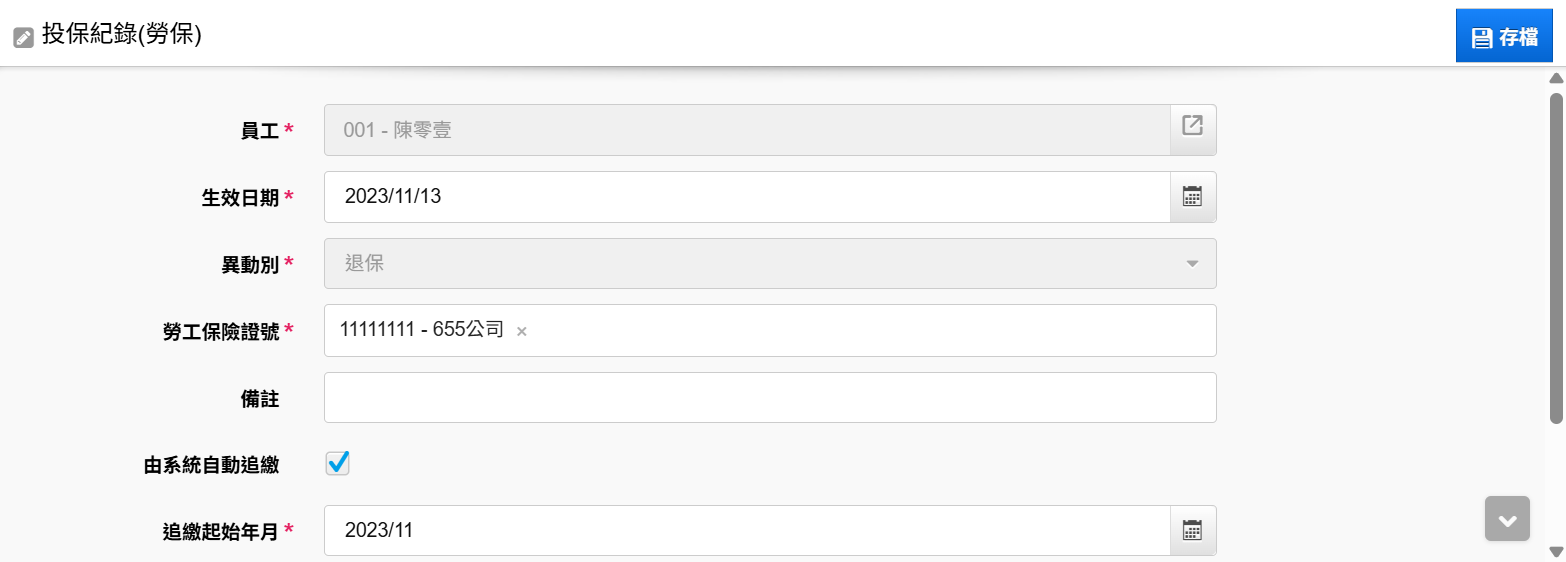Click the 追繳起始年月 input showing 2023/11
The width and height of the screenshot is (1566, 562).
pyautogui.click(x=747, y=530)
